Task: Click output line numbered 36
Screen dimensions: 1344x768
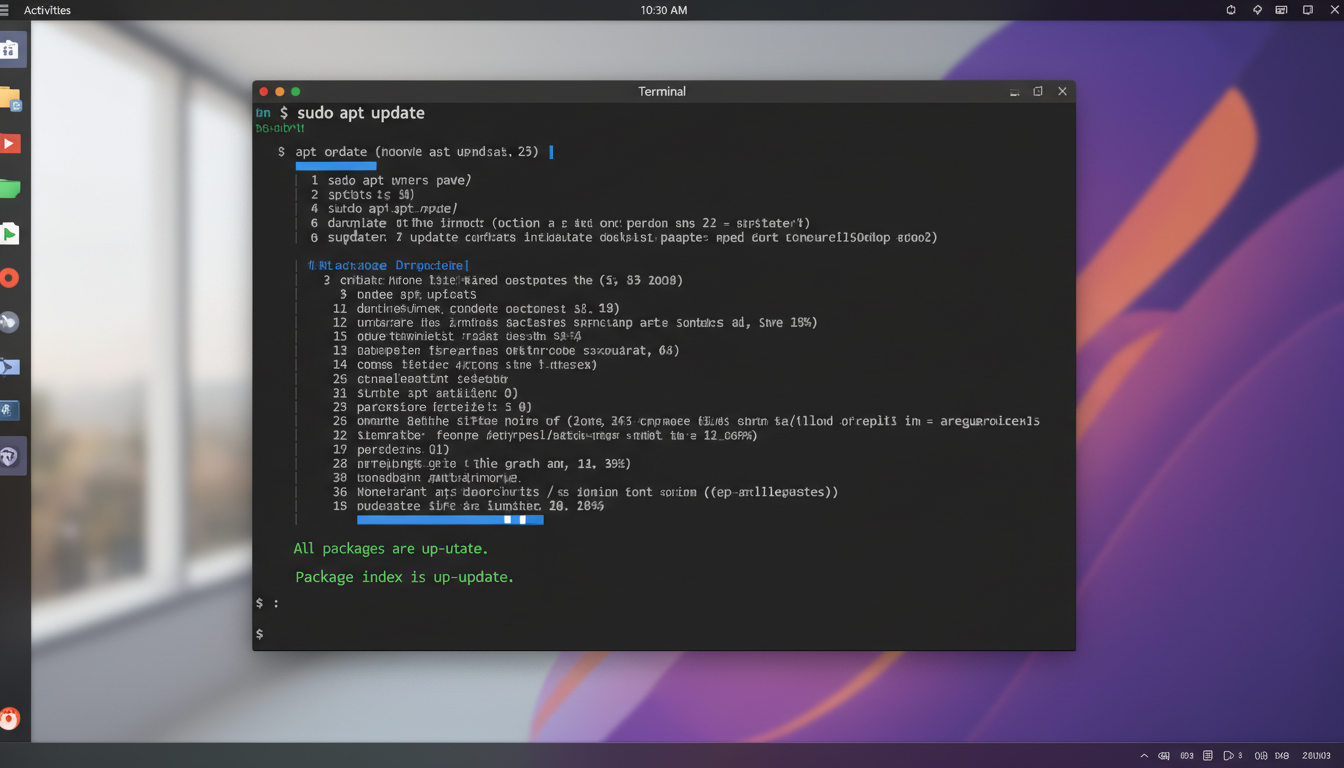Action: pyautogui.click(x=585, y=492)
